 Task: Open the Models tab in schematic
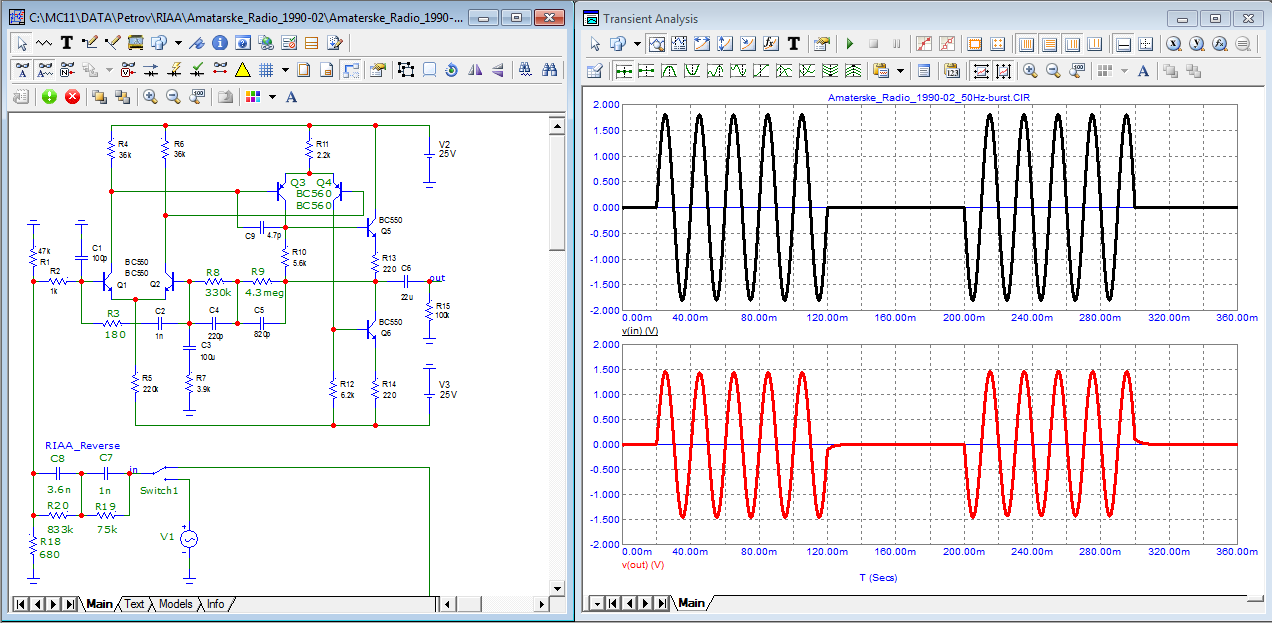(175, 604)
